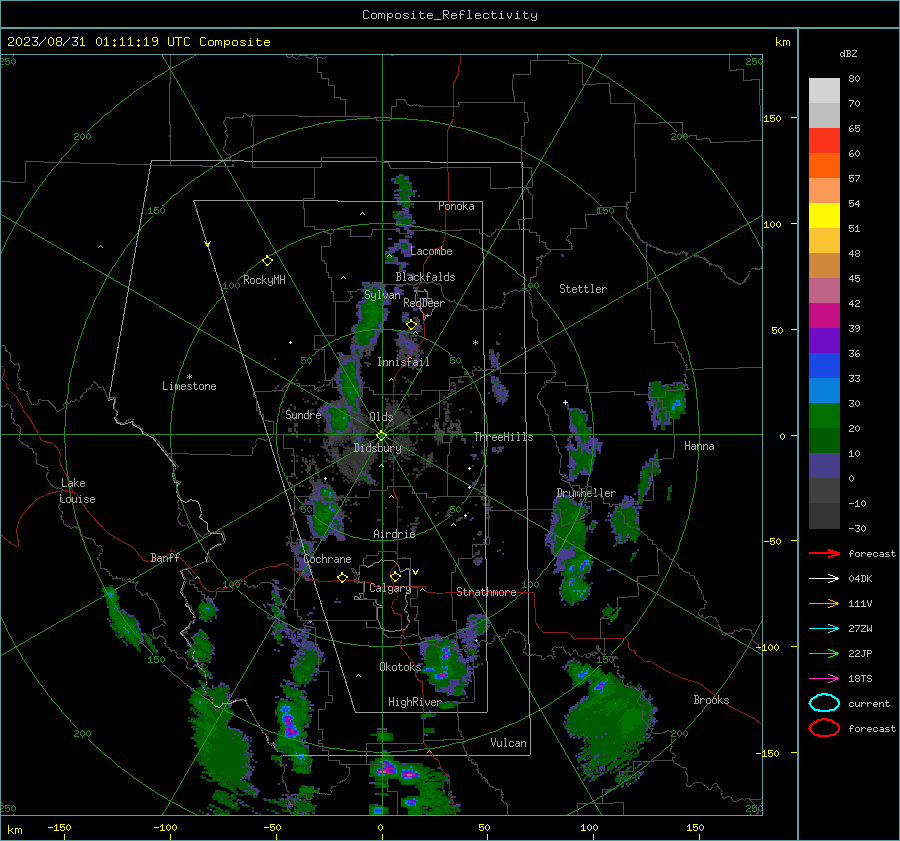Image resolution: width=900 pixels, height=841 pixels.
Task: Select the 42 dBZ pink color swatch
Action: (x=824, y=290)
